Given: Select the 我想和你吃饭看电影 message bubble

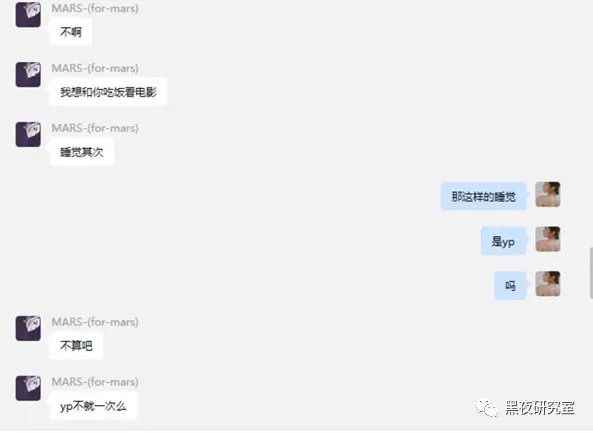Looking at the screenshot, I should click(108, 92).
